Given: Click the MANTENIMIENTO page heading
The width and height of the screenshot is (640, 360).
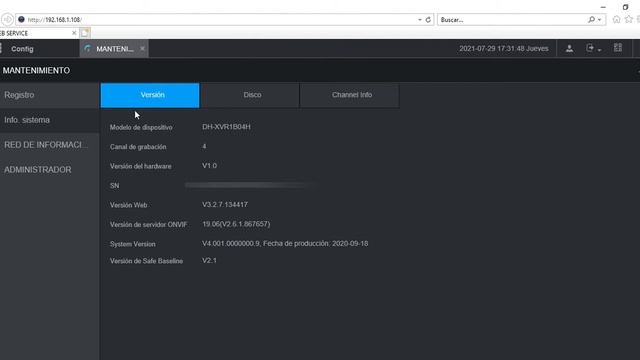Looking at the screenshot, I should [x=36, y=71].
